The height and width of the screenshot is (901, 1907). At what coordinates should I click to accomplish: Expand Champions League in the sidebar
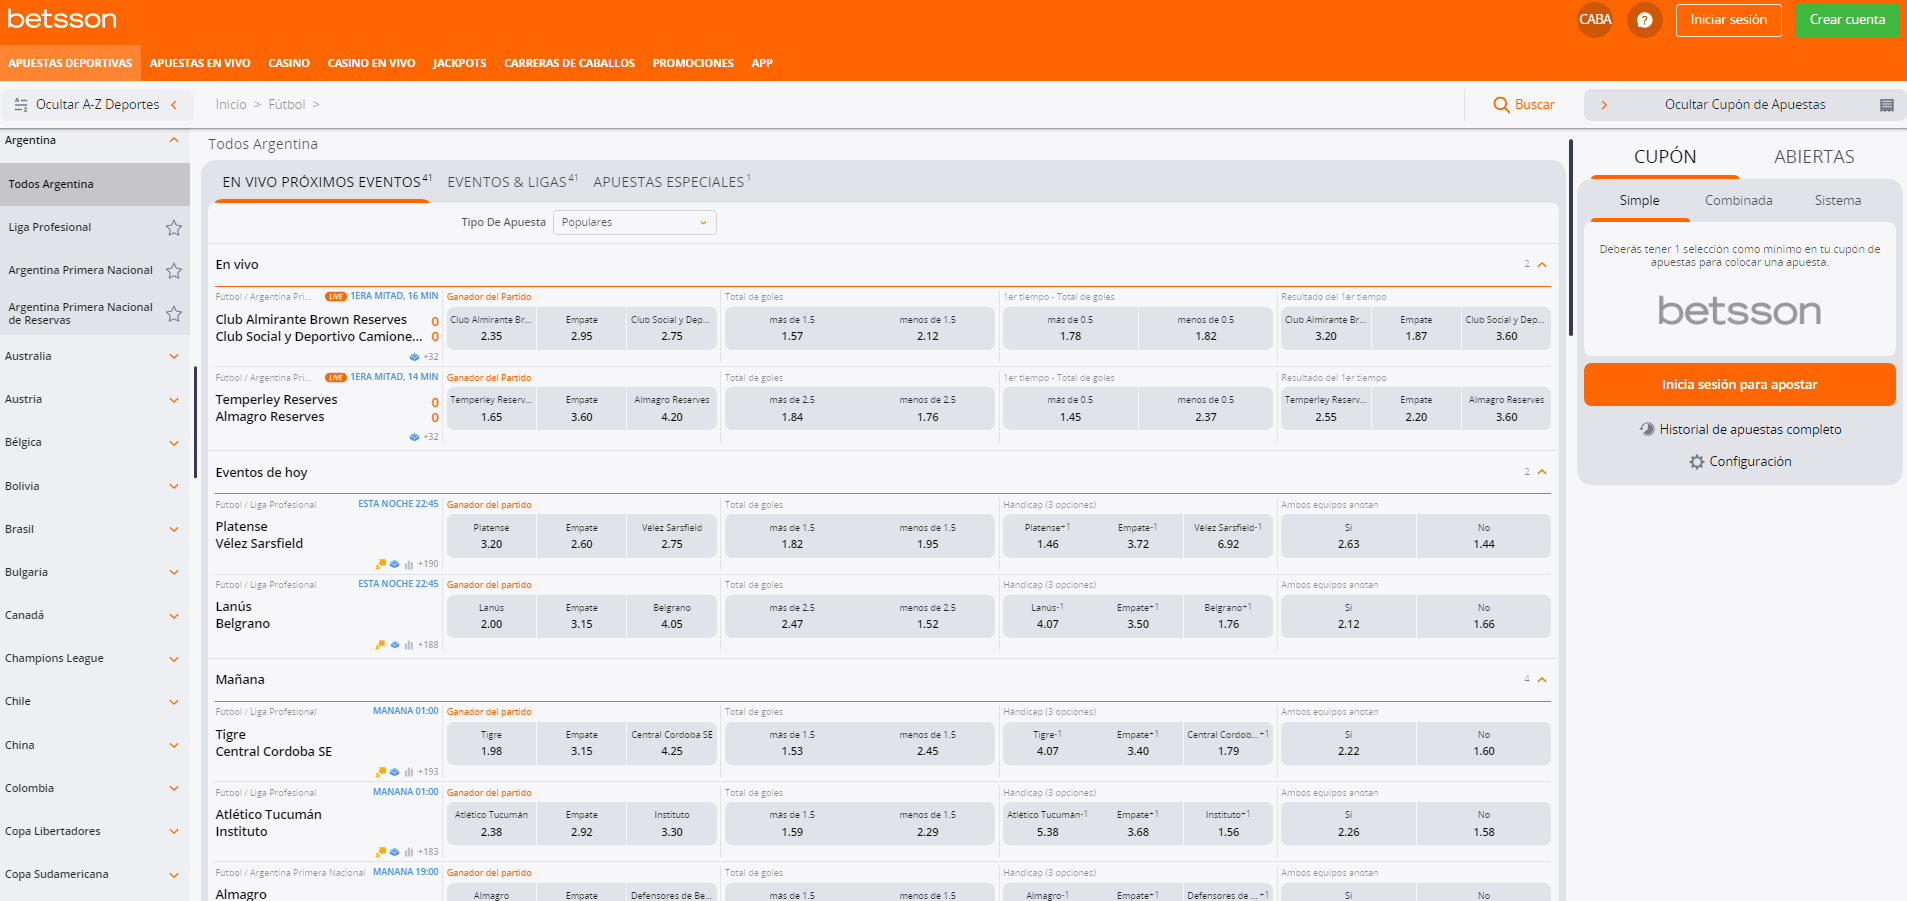(x=174, y=659)
